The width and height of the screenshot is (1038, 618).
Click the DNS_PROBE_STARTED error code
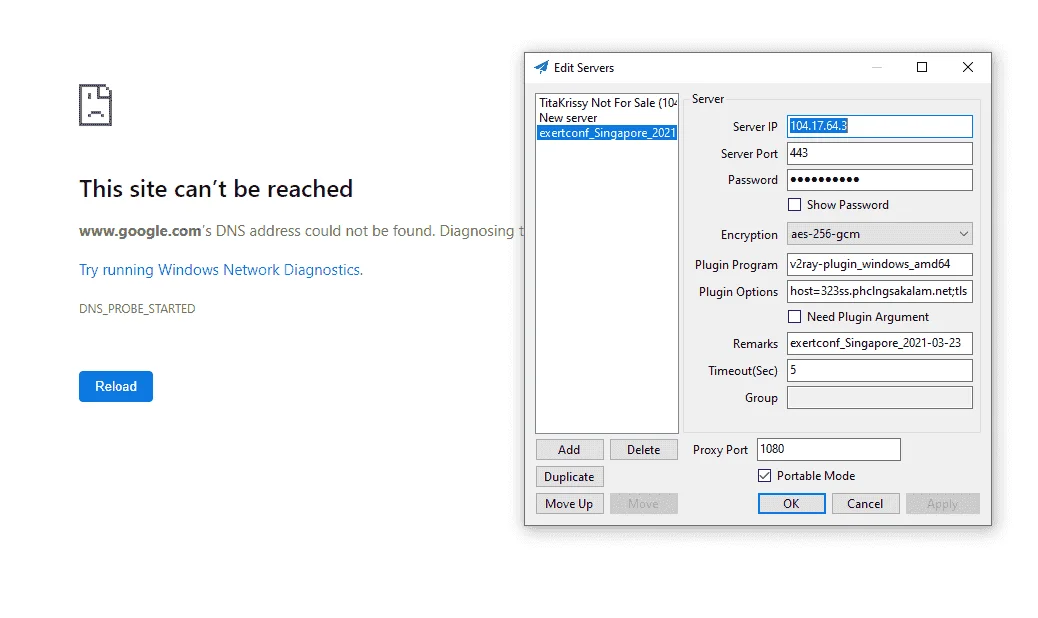coord(137,309)
